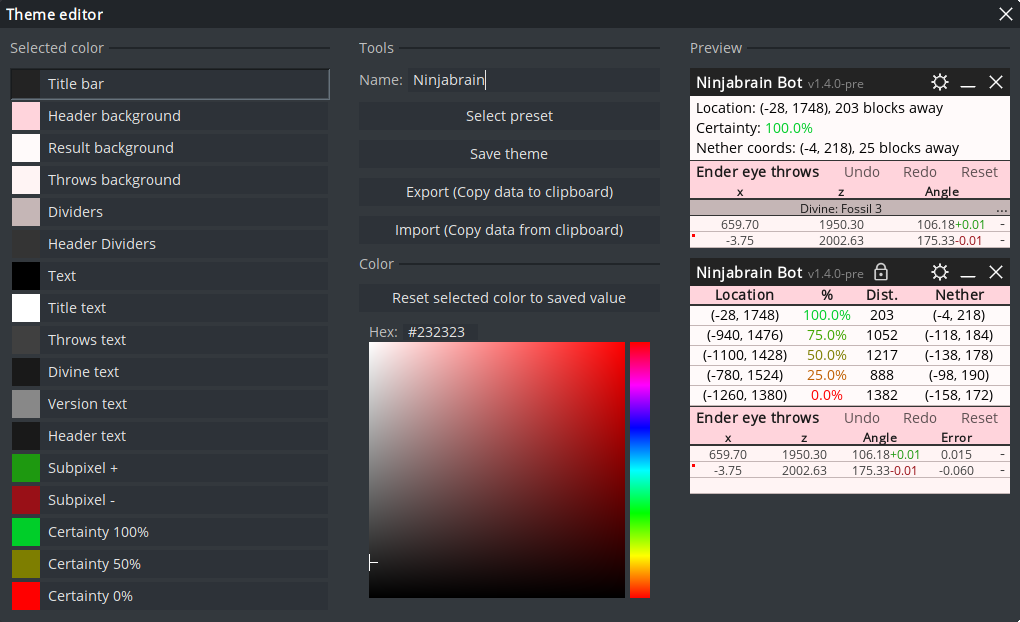This screenshot has height=622, width=1020.
Task: Click the Nether coords line in top preview
Action: [x=827, y=148]
